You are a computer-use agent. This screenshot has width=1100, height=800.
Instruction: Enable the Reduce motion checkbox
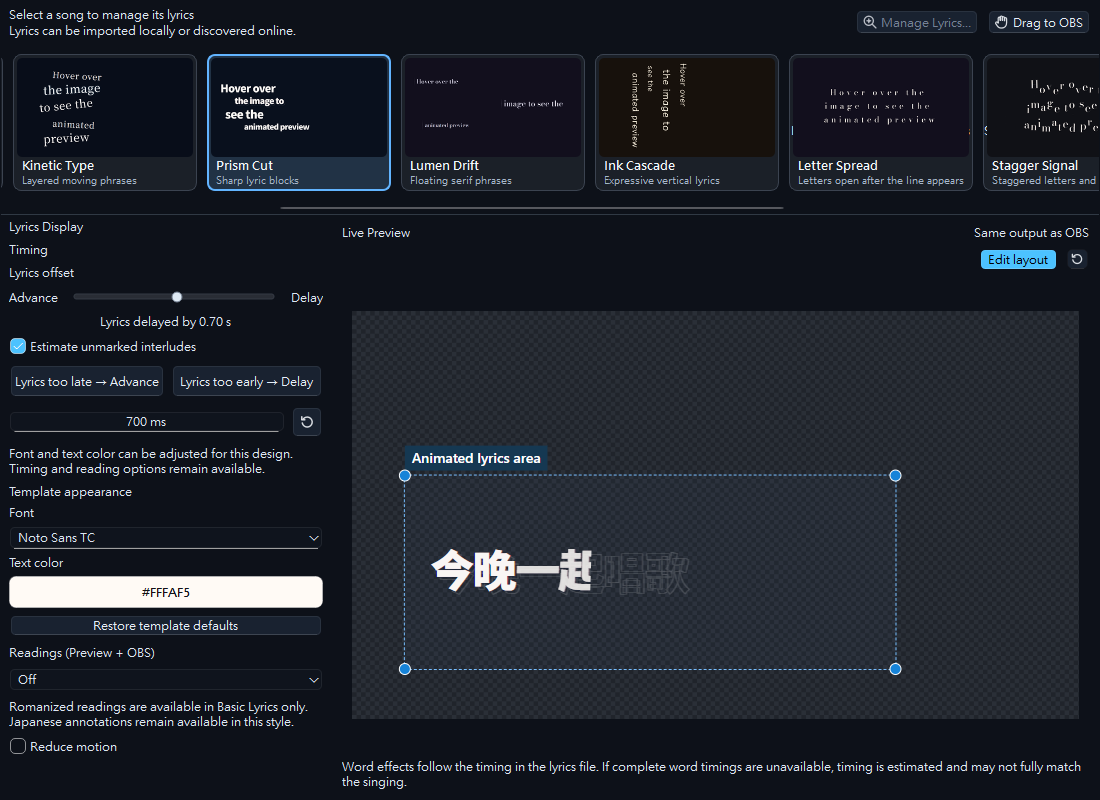click(x=18, y=747)
